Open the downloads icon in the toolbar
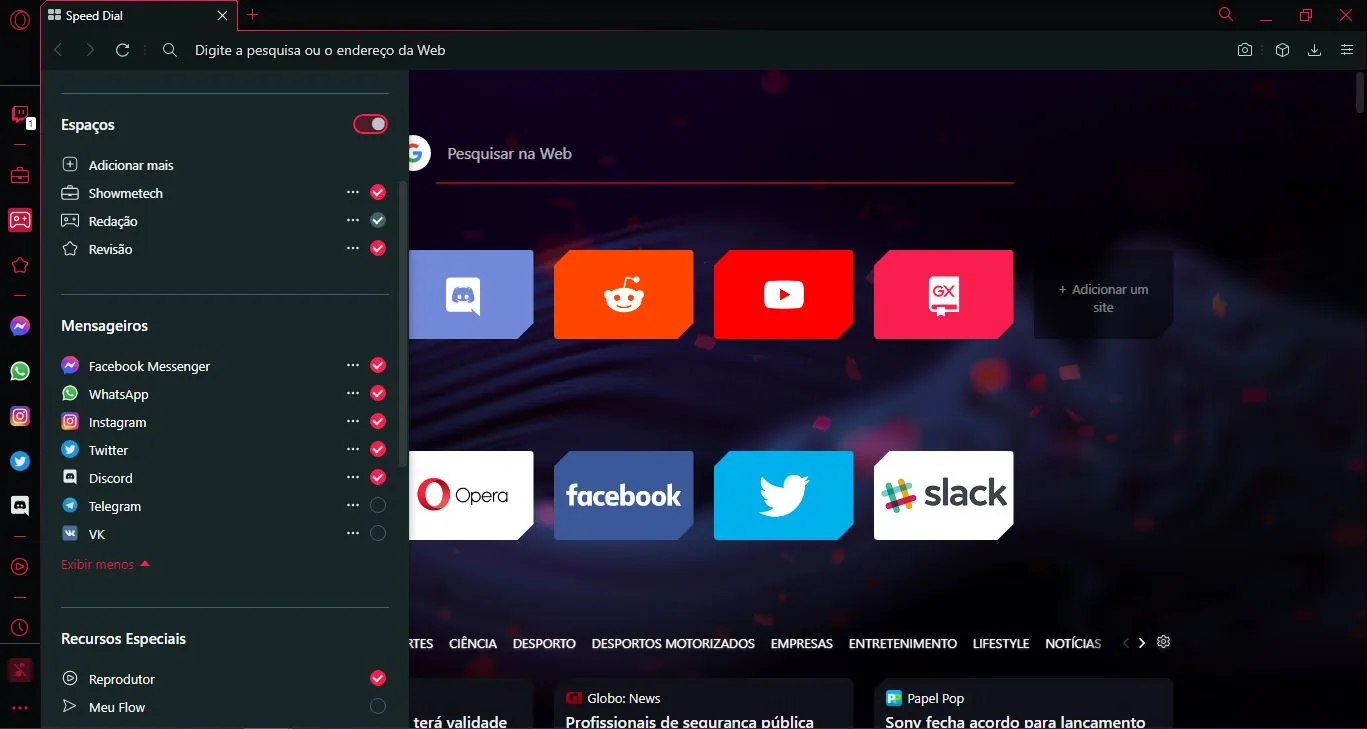The width and height of the screenshot is (1367, 729). point(1315,50)
